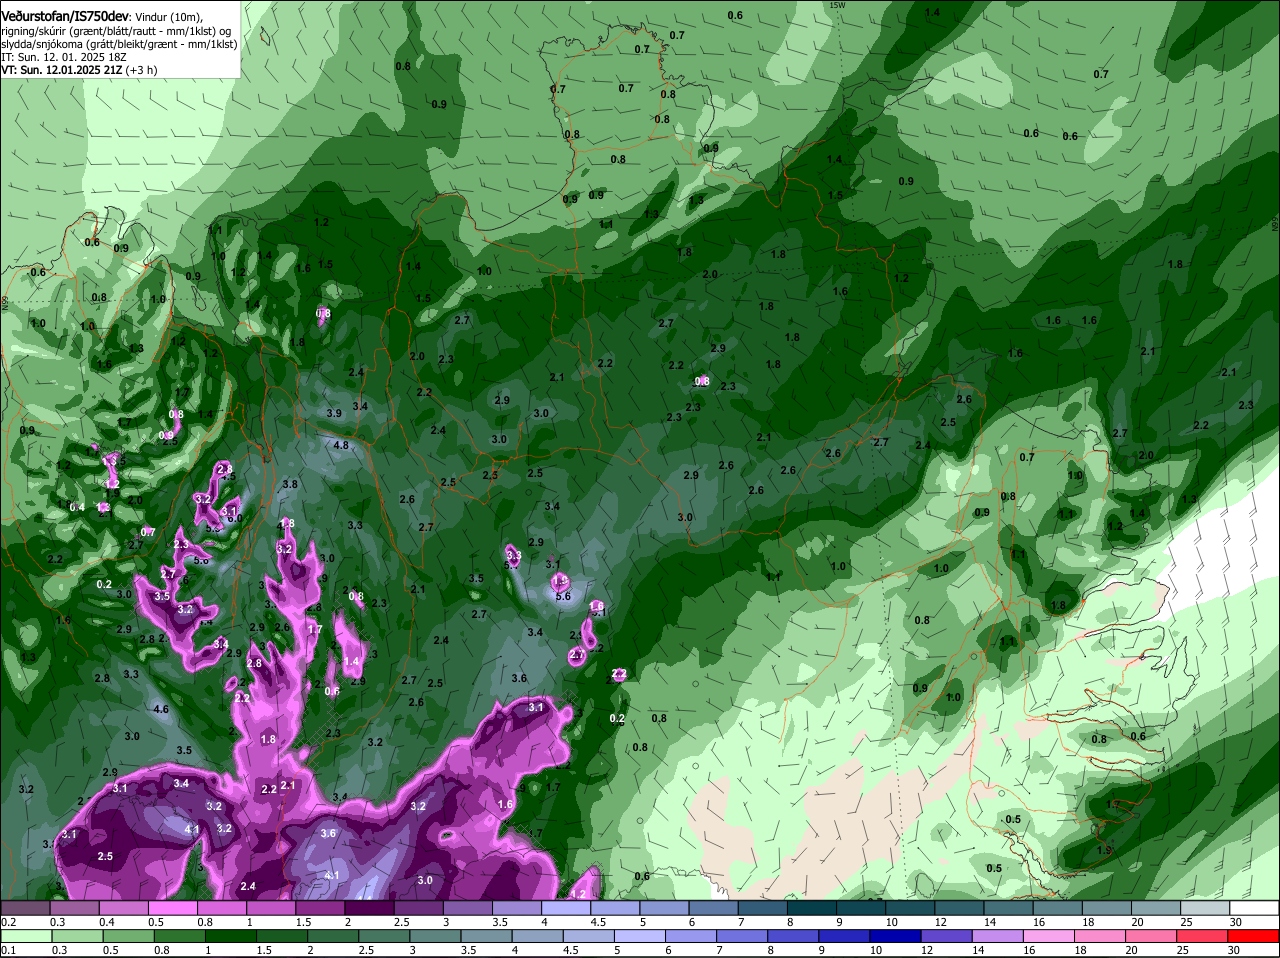This screenshot has width=1280, height=958.
Task: Click the 0.1 label under the lower legend
Action: (x=8, y=951)
